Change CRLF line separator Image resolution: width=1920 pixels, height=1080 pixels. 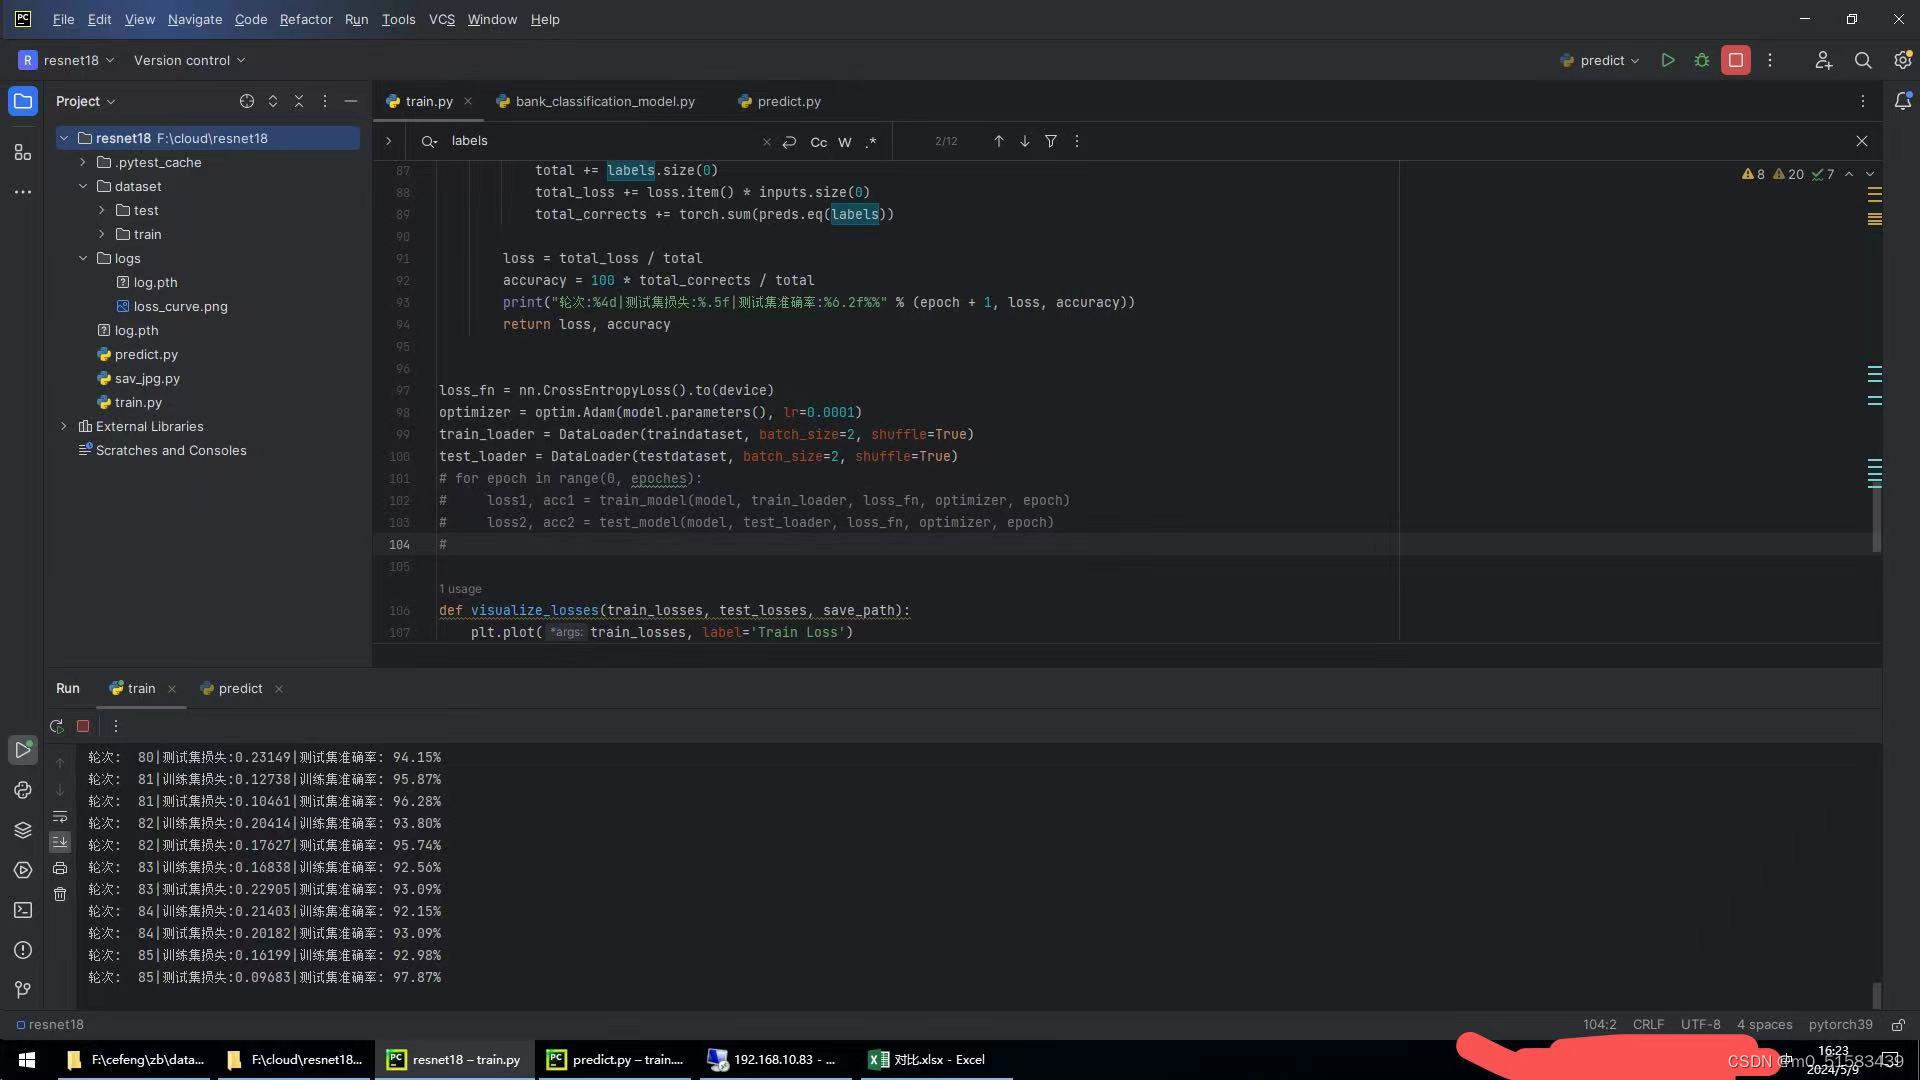[1648, 1025]
